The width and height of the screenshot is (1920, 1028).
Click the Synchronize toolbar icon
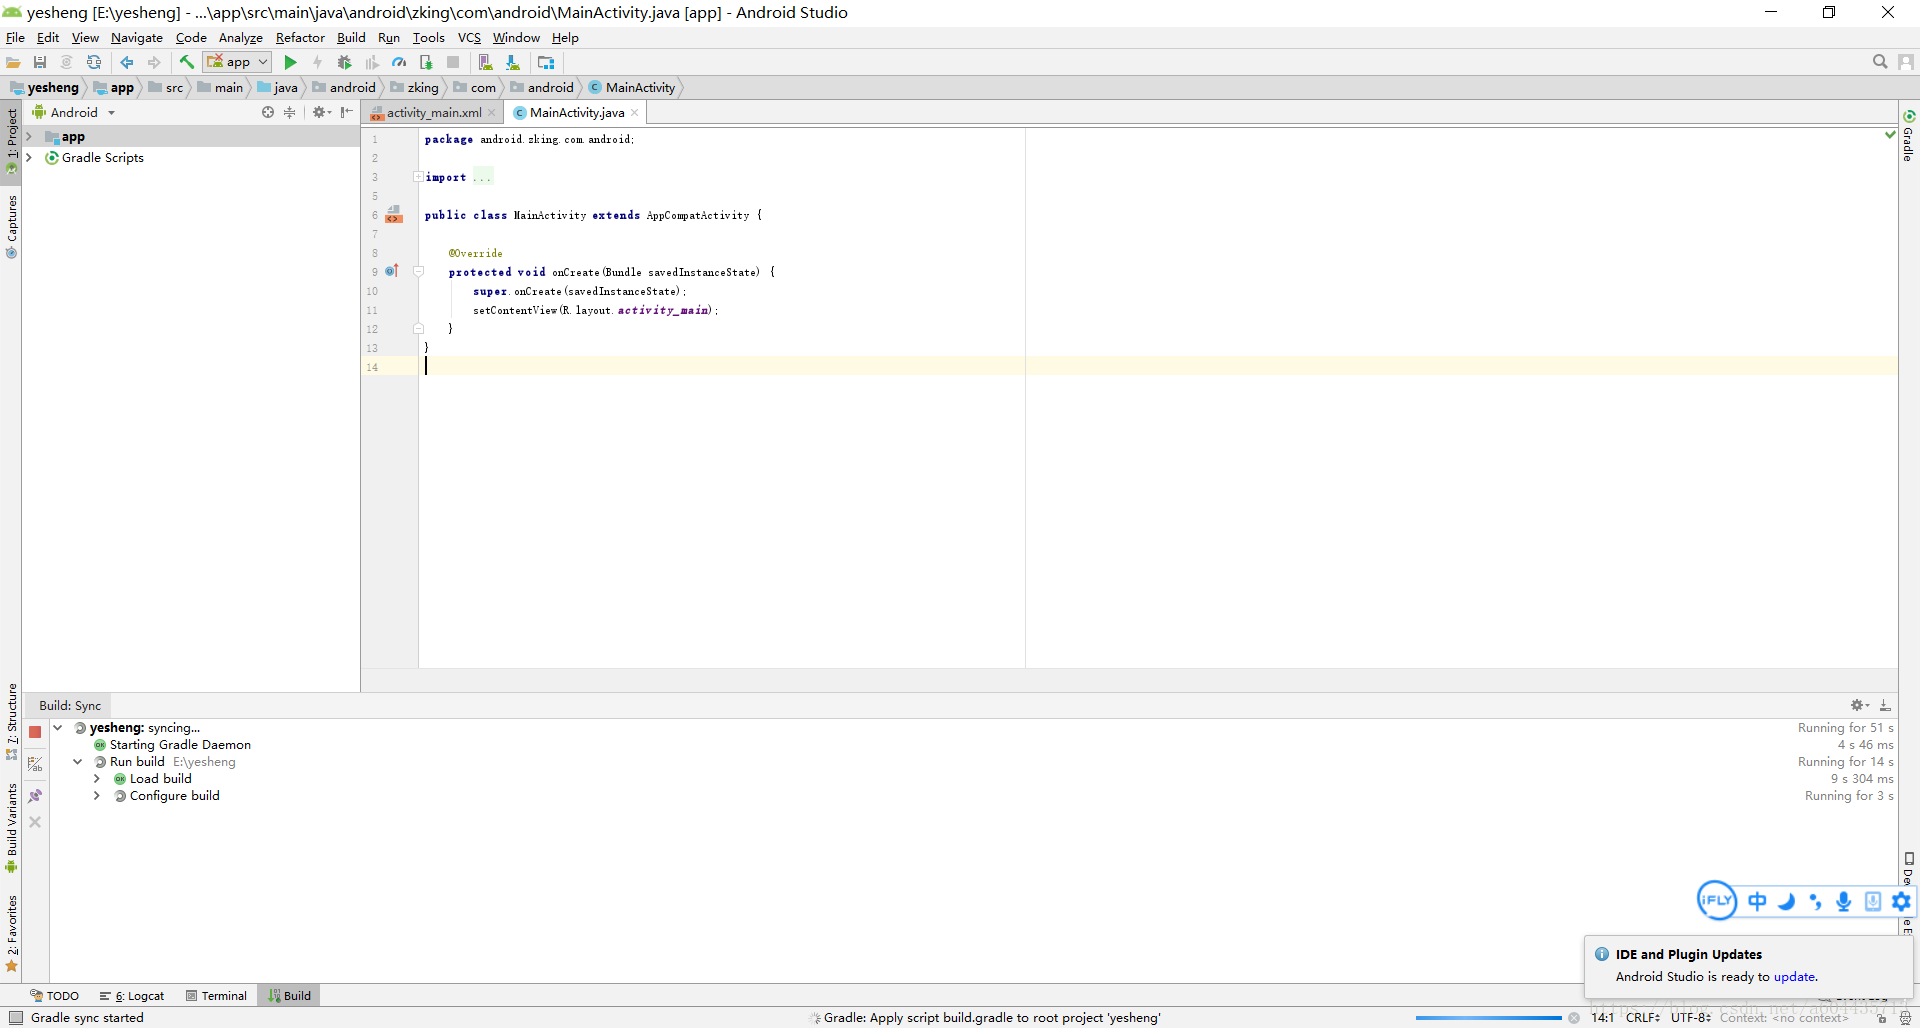(x=94, y=62)
